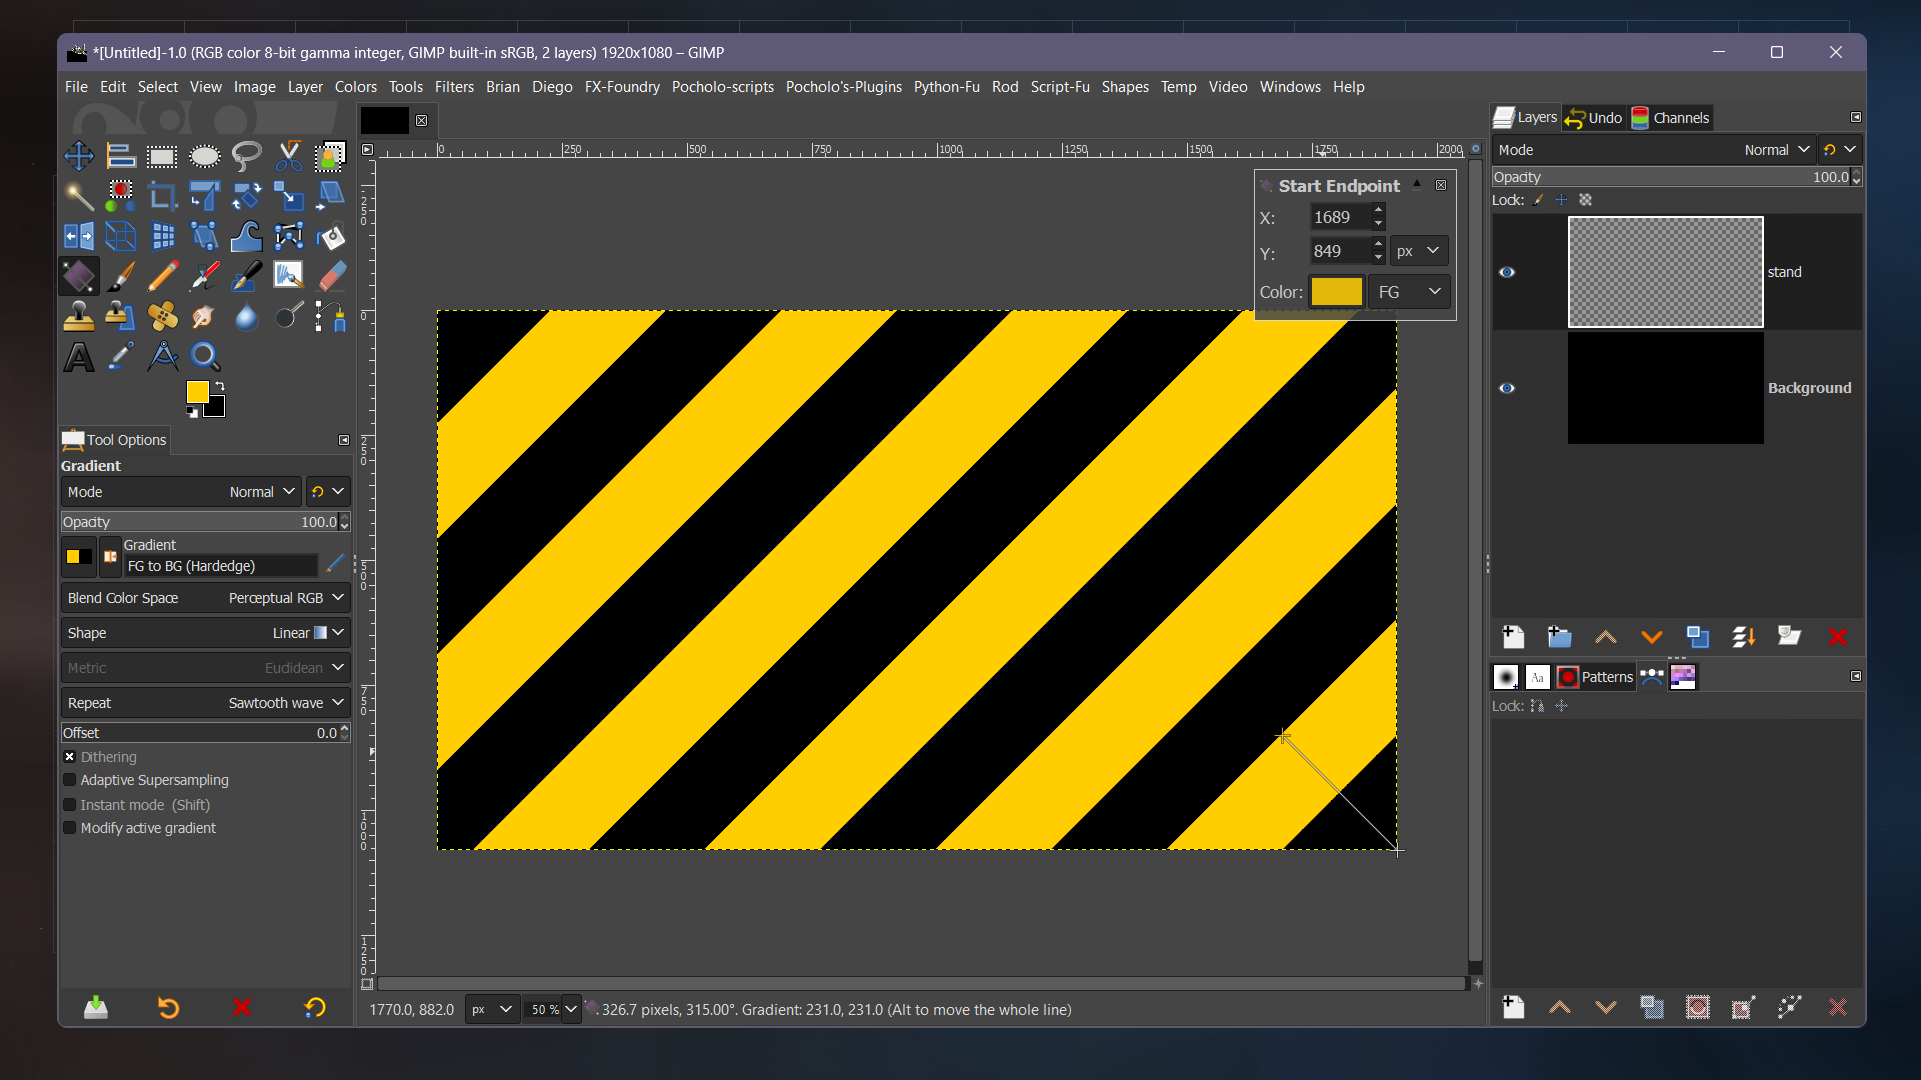
Task: Choose the Ellipse Select tool
Action: 205,156
